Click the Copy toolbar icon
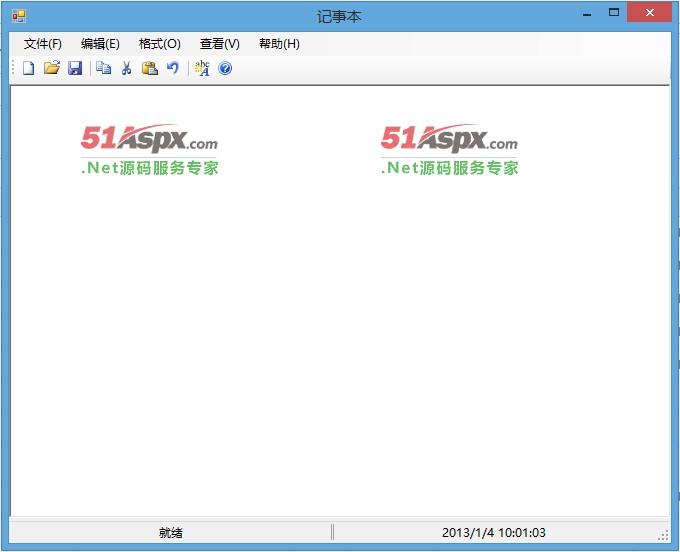Image resolution: width=680 pixels, height=552 pixels. point(103,68)
